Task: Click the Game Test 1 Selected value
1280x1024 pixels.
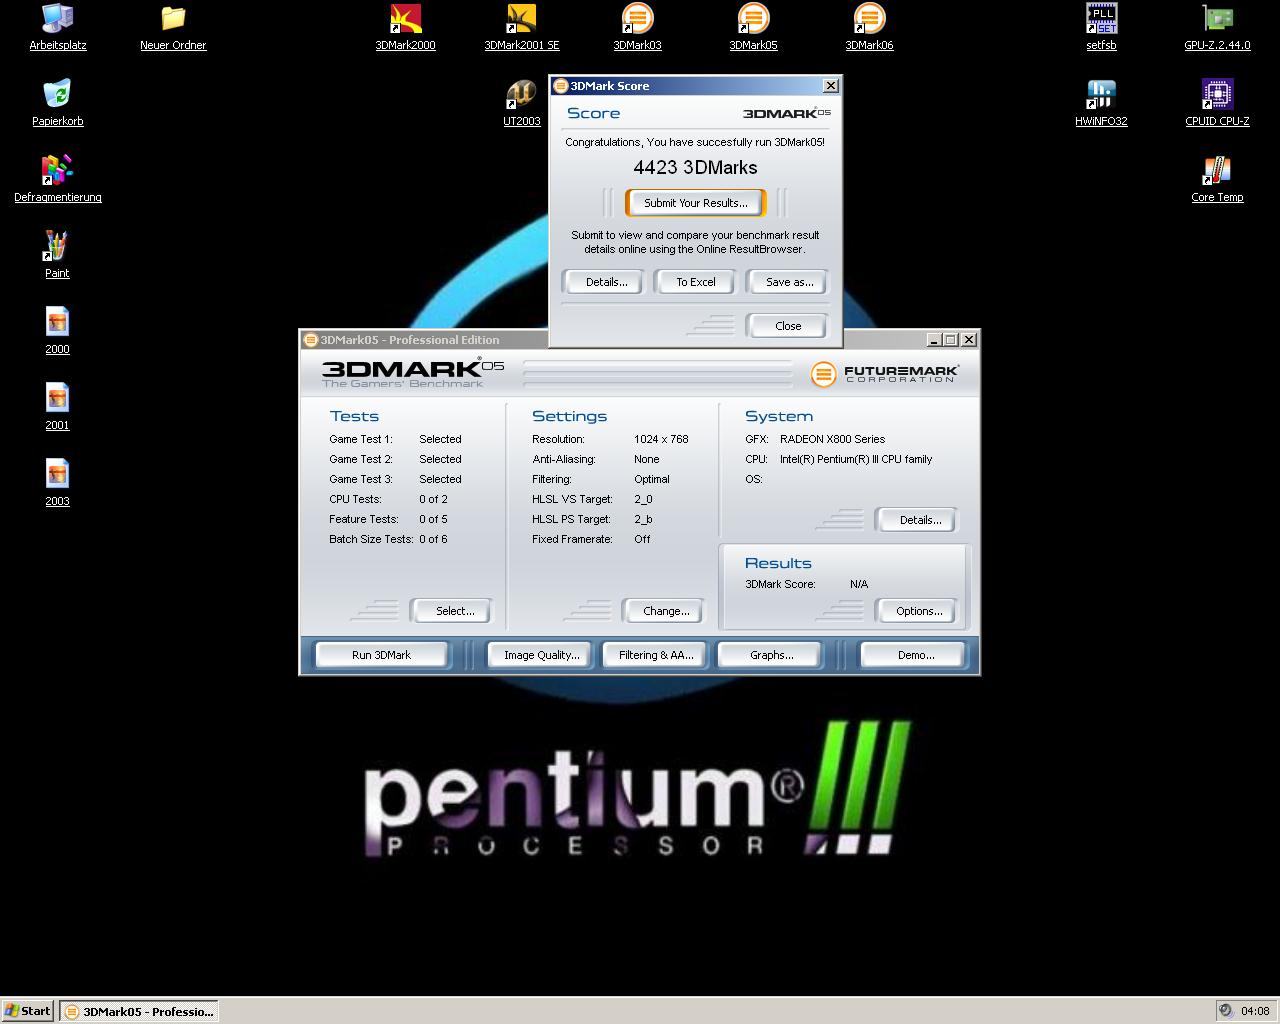Action: pyautogui.click(x=440, y=439)
